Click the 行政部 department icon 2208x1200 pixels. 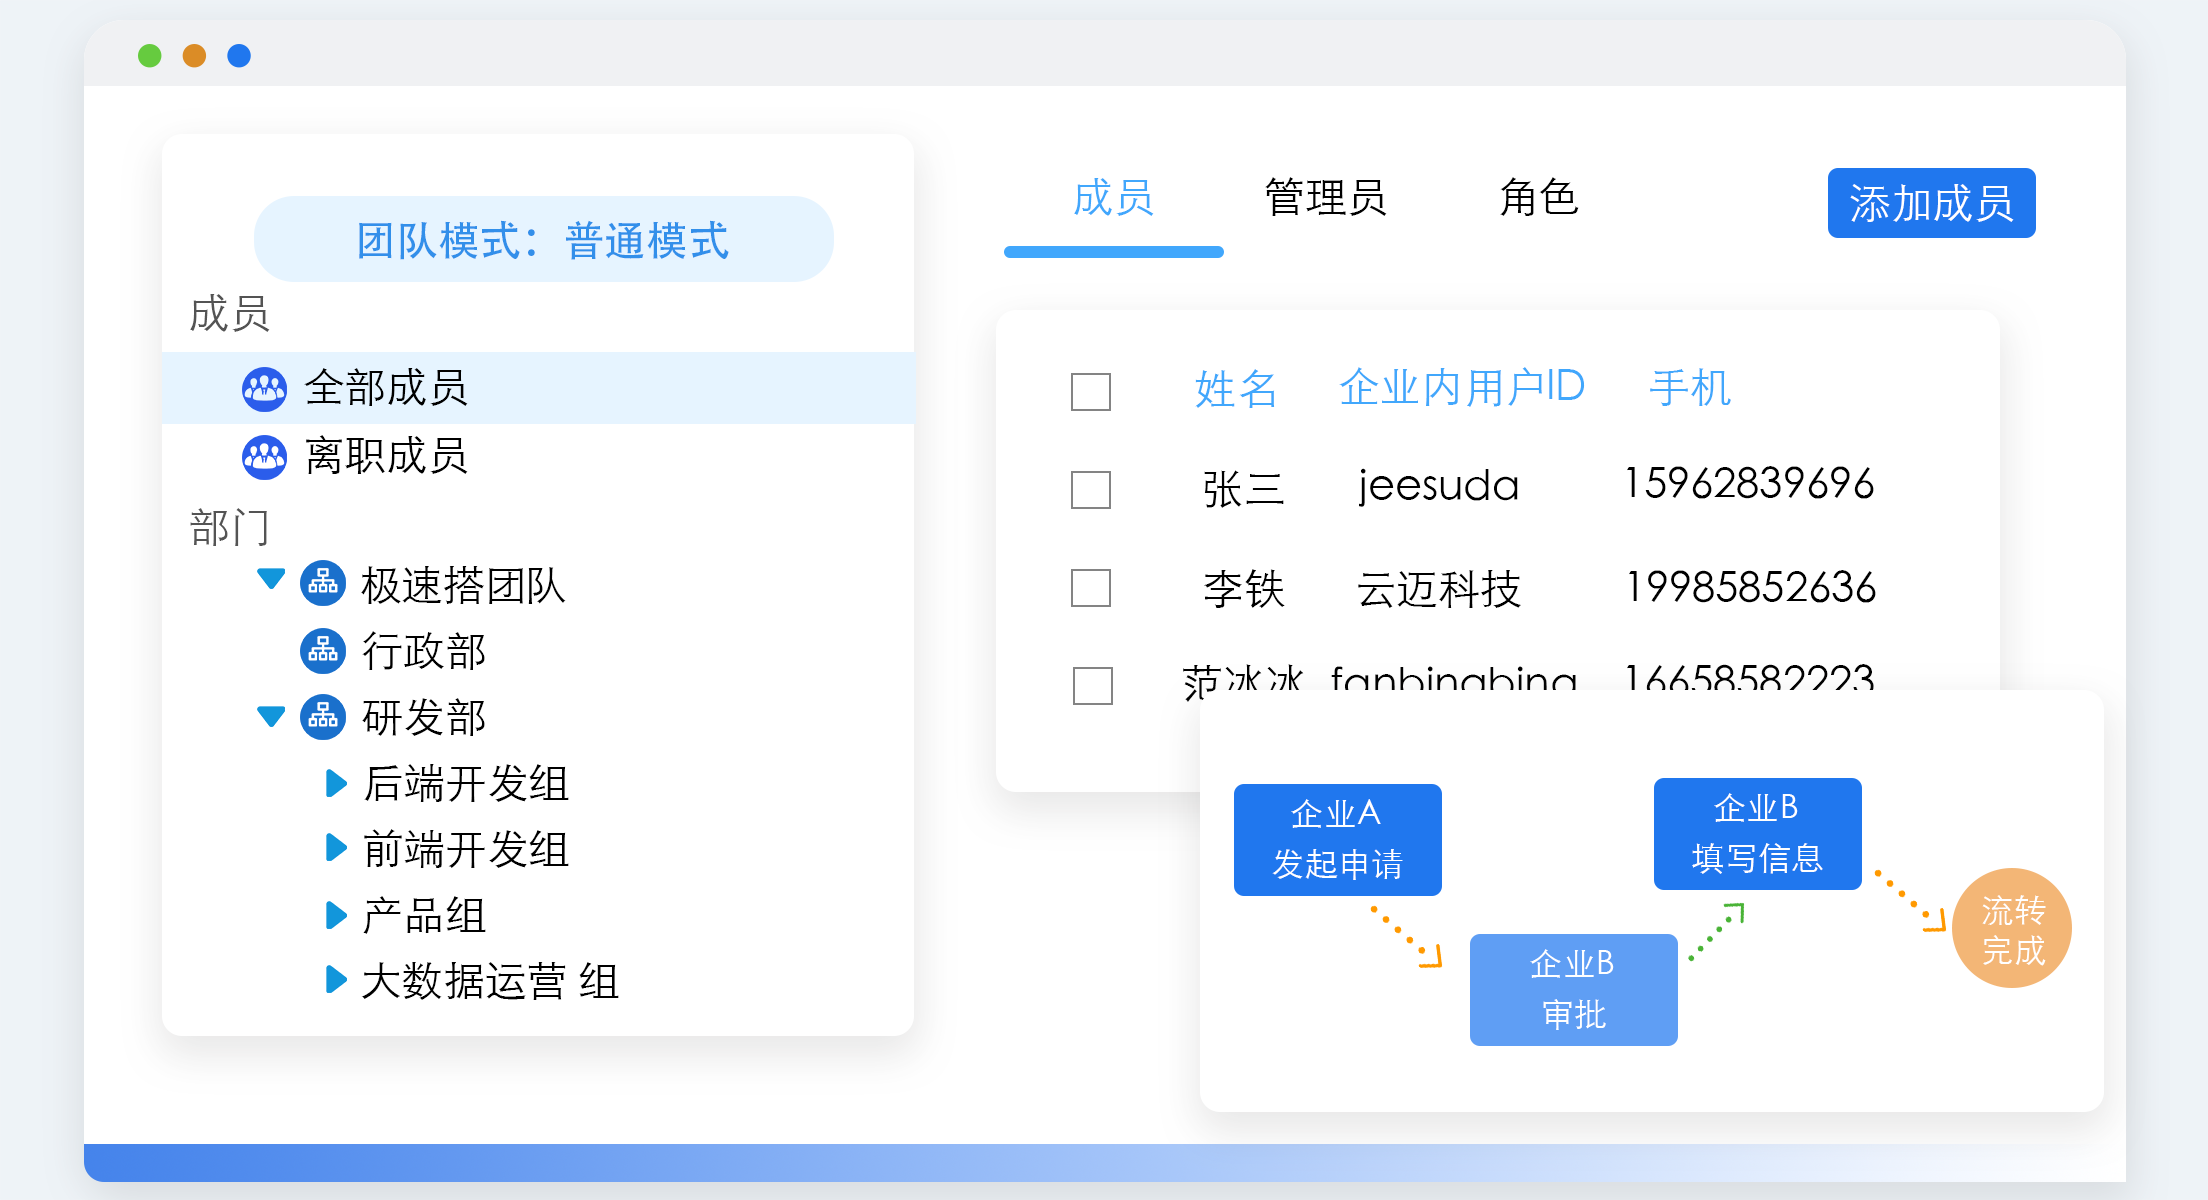coord(323,651)
